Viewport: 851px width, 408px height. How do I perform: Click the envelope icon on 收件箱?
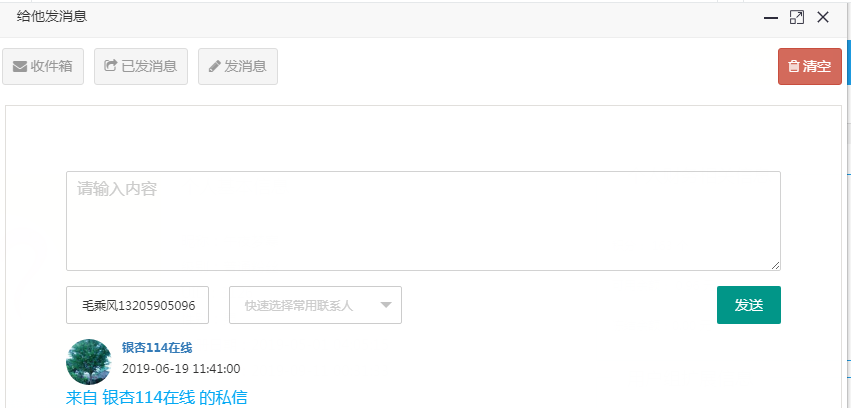20,67
